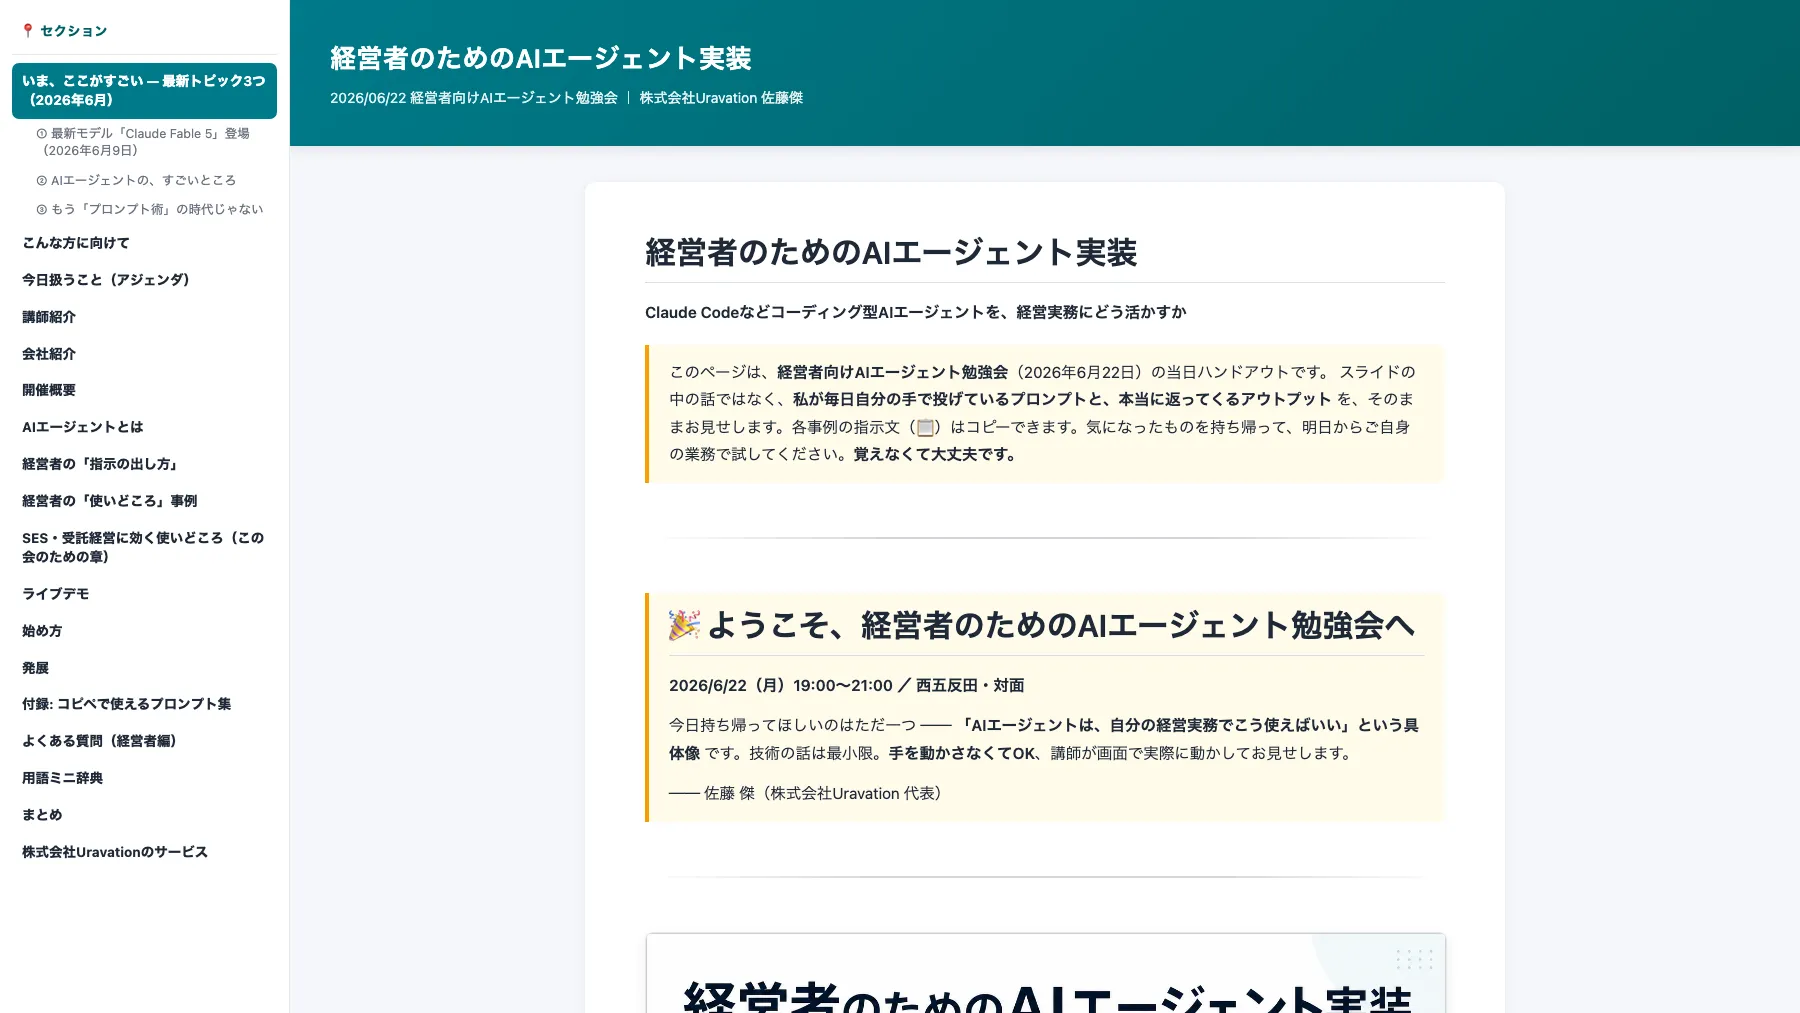Viewport: 1800px width, 1013px height.
Task: Open the highlighted いま、ここがすごい section
Action: (x=144, y=91)
